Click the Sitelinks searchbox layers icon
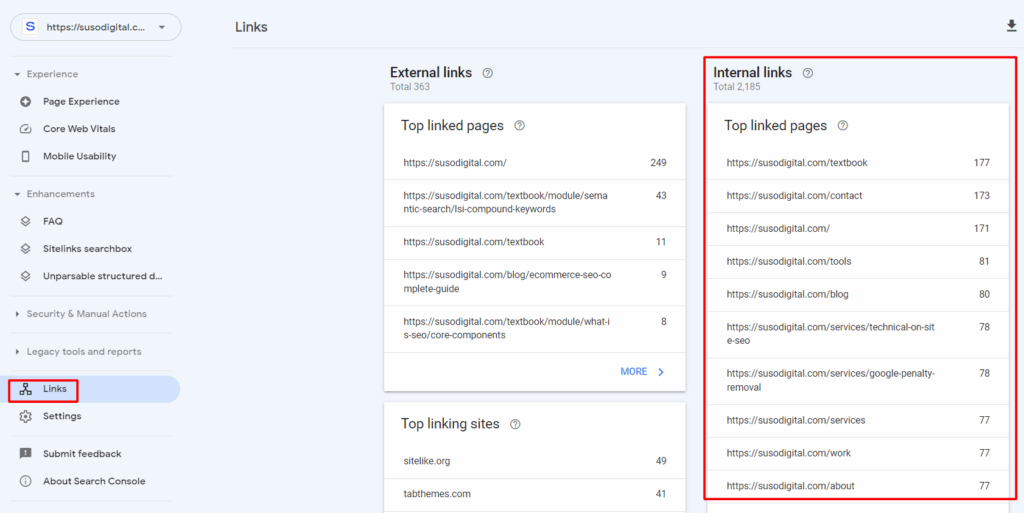This screenshot has width=1024, height=513. click(x=25, y=249)
